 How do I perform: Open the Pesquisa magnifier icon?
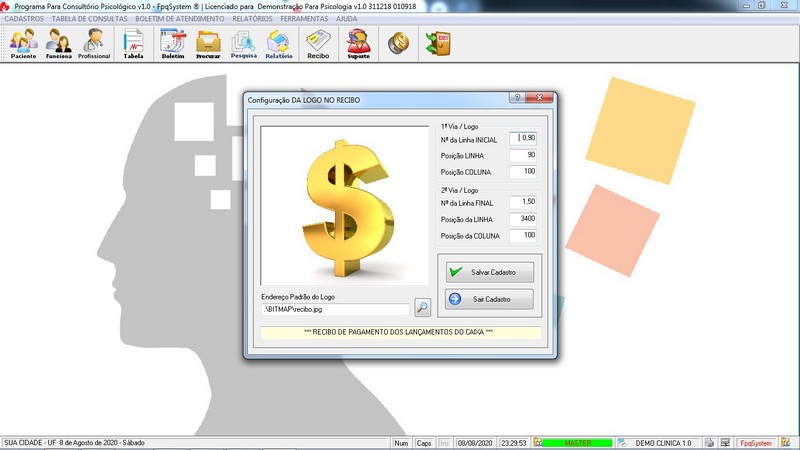(x=243, y=44)
